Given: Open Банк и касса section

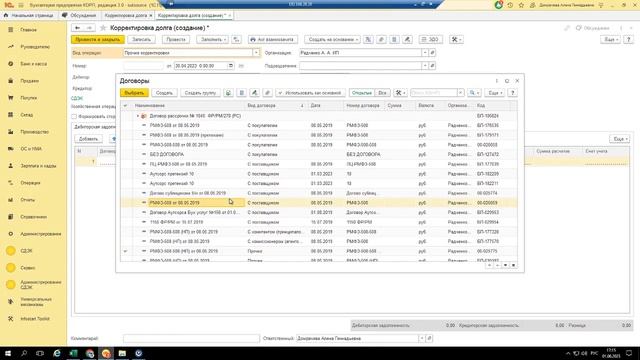Looking at the screenshot, I should [33, 64].
